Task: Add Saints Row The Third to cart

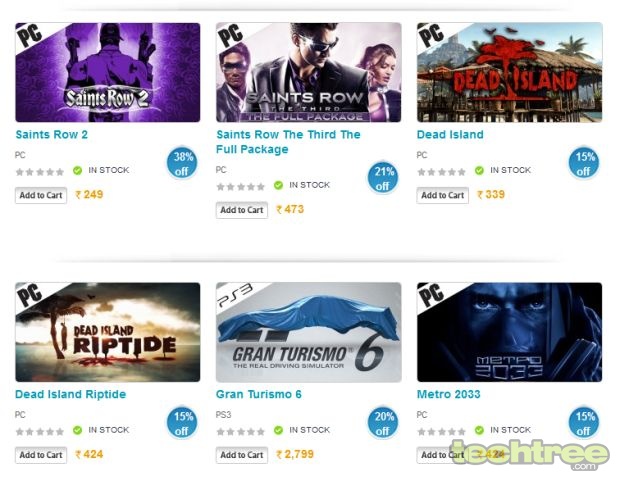Action: click(x=242, y=210)
